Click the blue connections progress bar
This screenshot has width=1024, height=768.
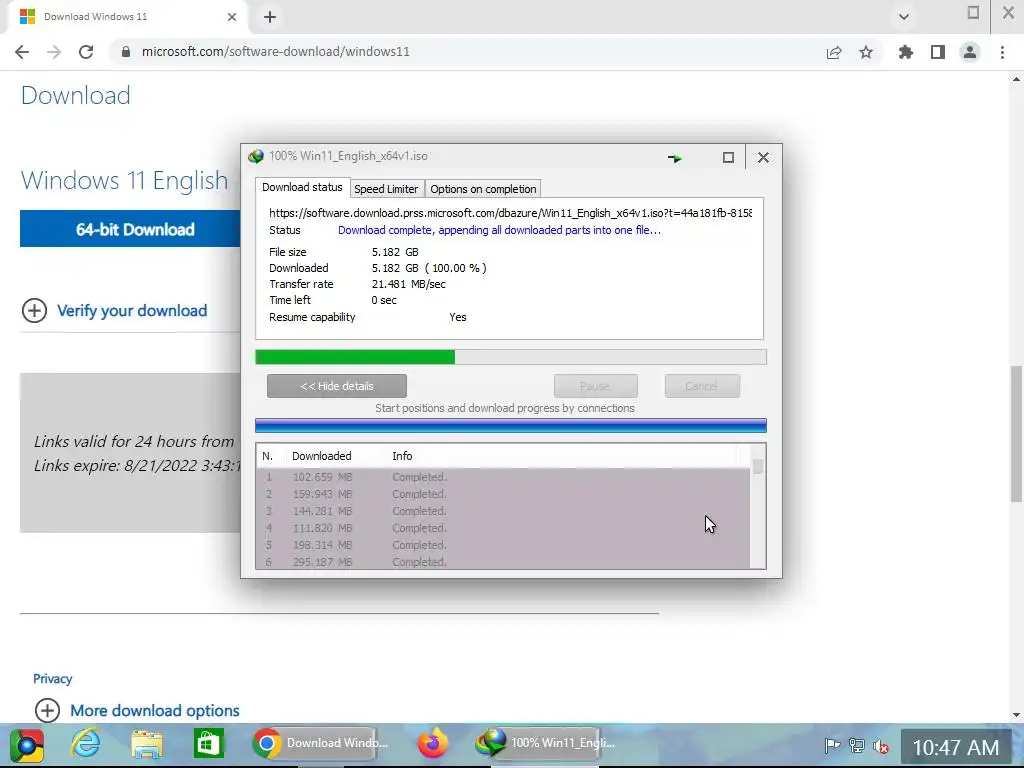511,426
